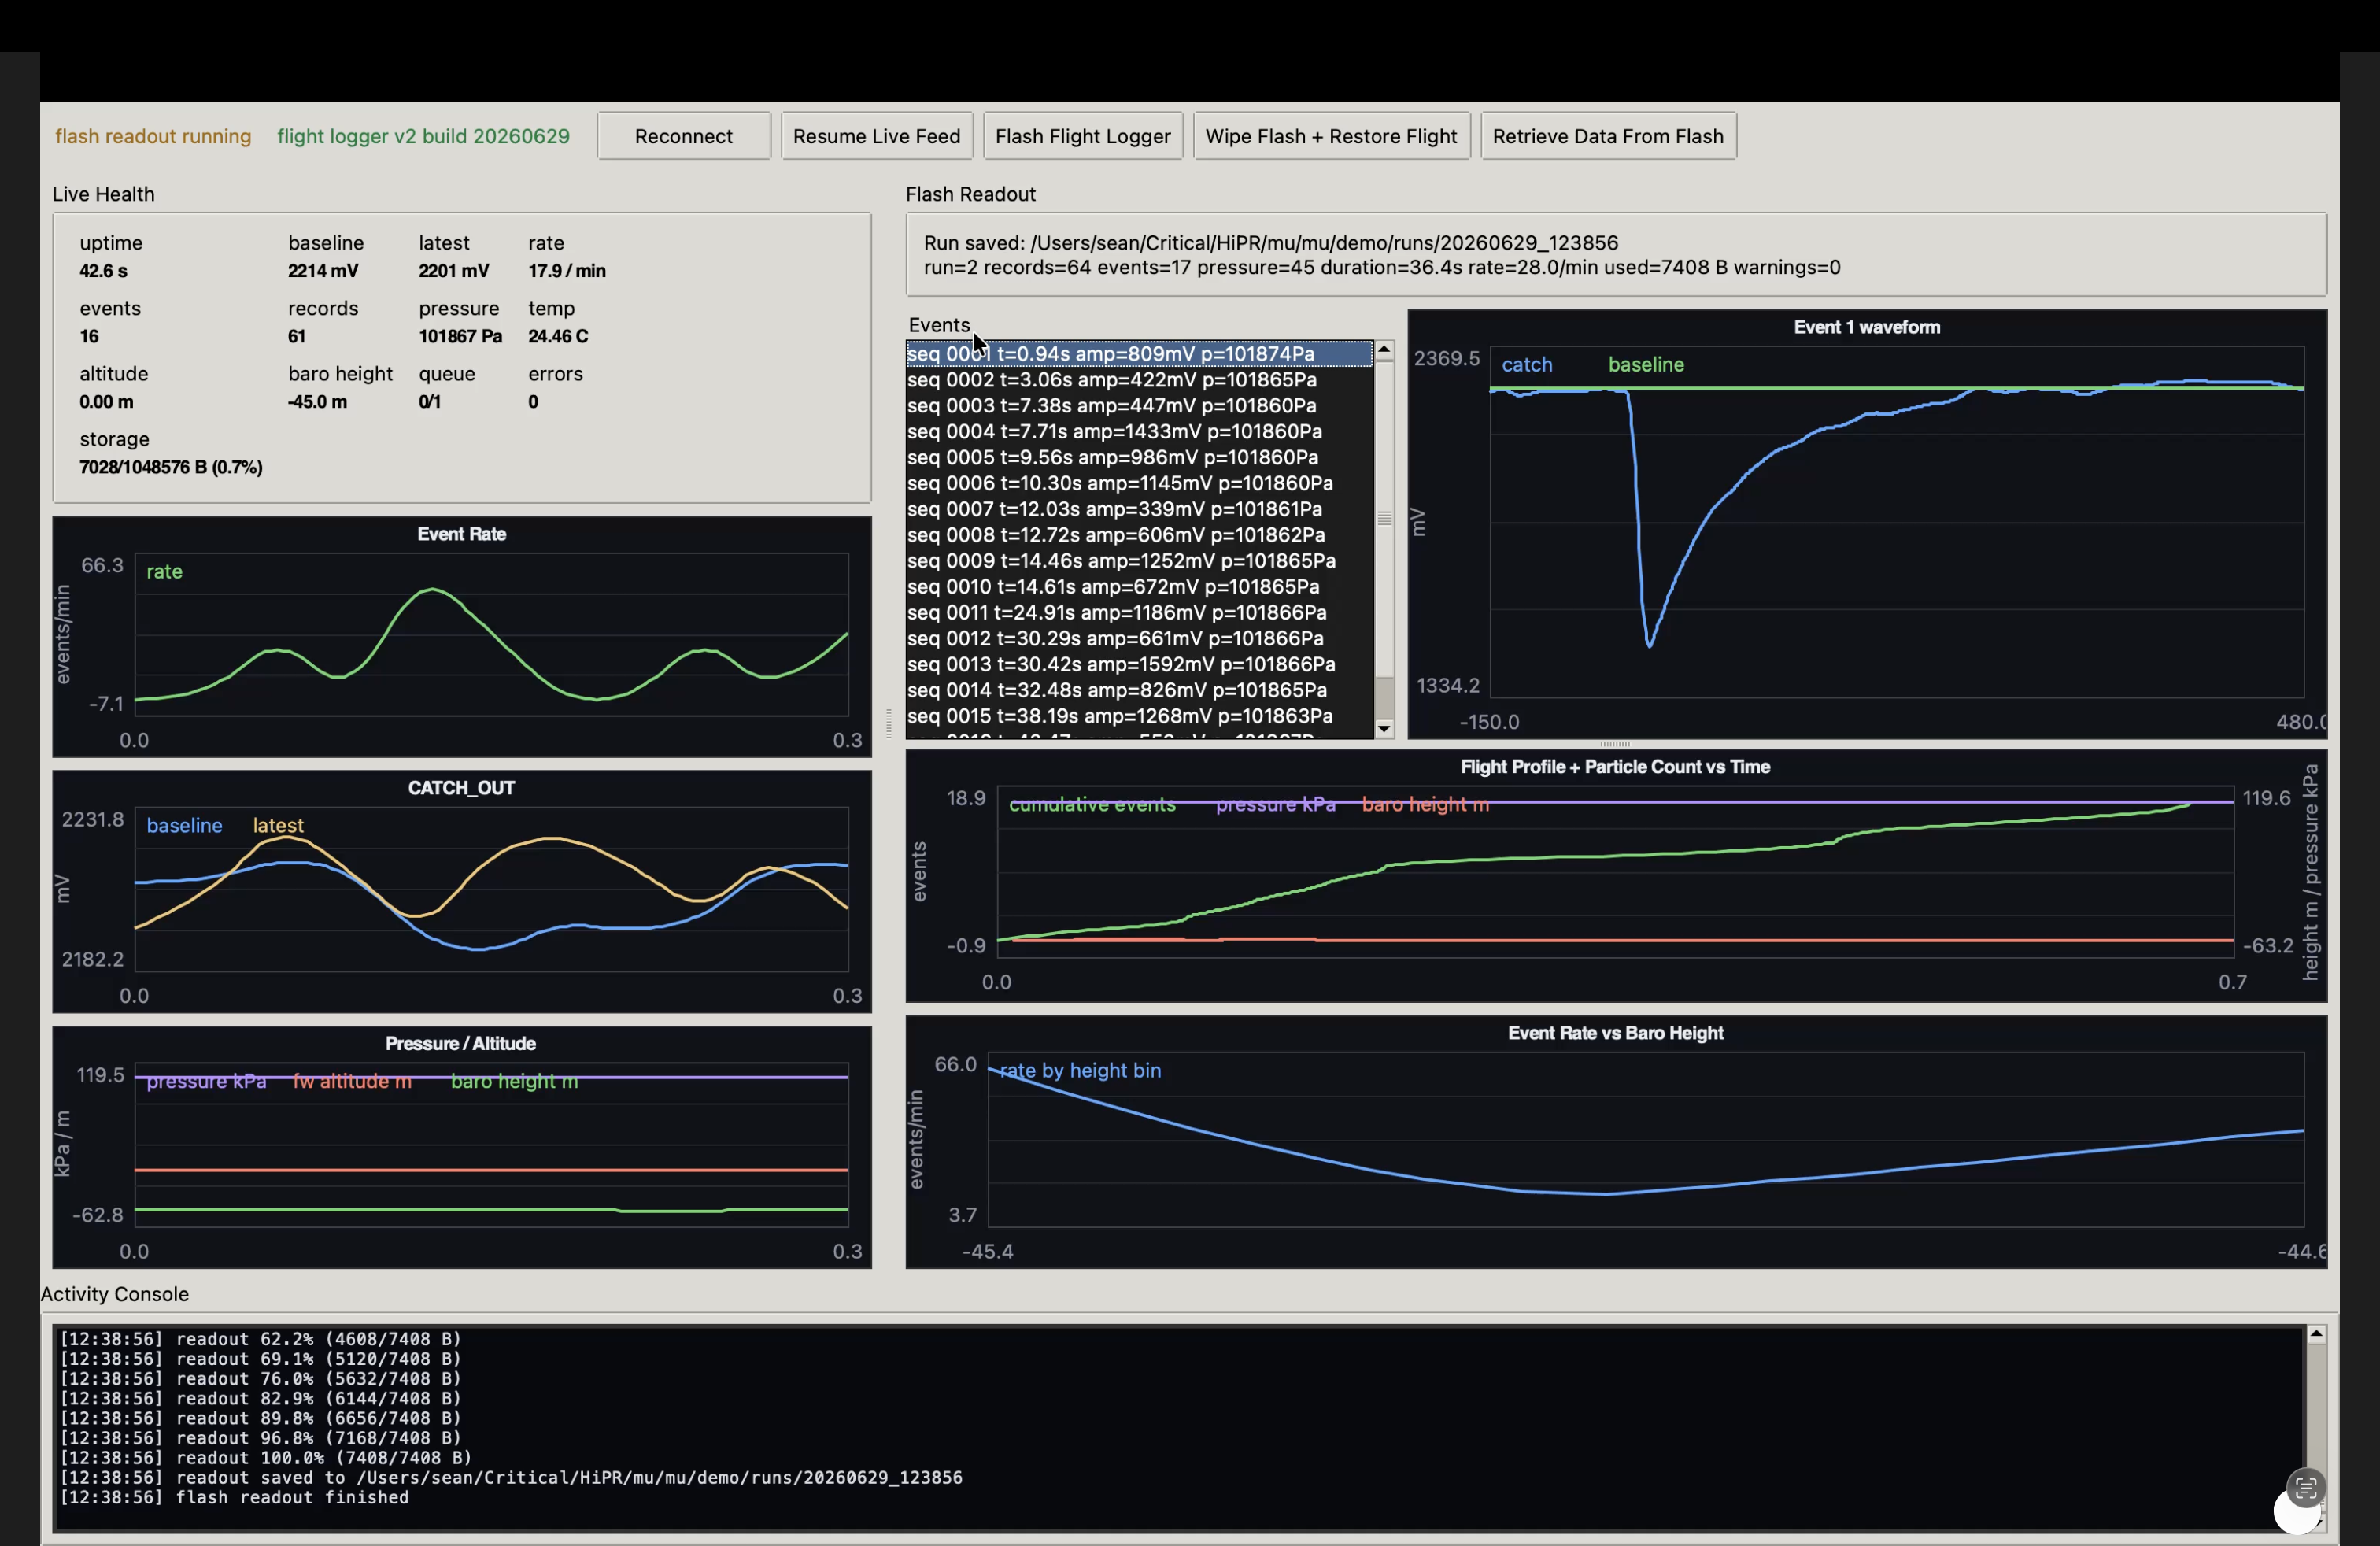Click the uptime value 42.6 s
This screenshot has width=2380, height=1546.
pos(103,271)
